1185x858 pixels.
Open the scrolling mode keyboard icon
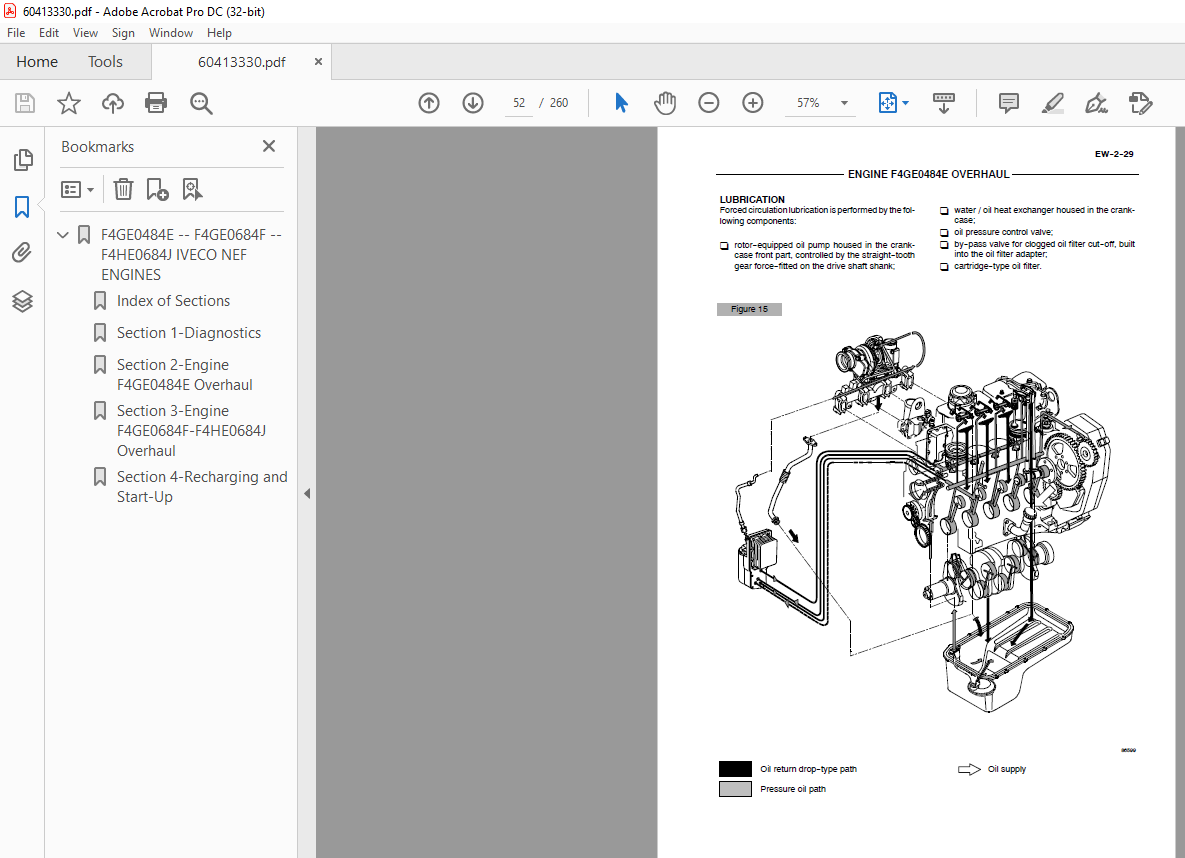944,103
